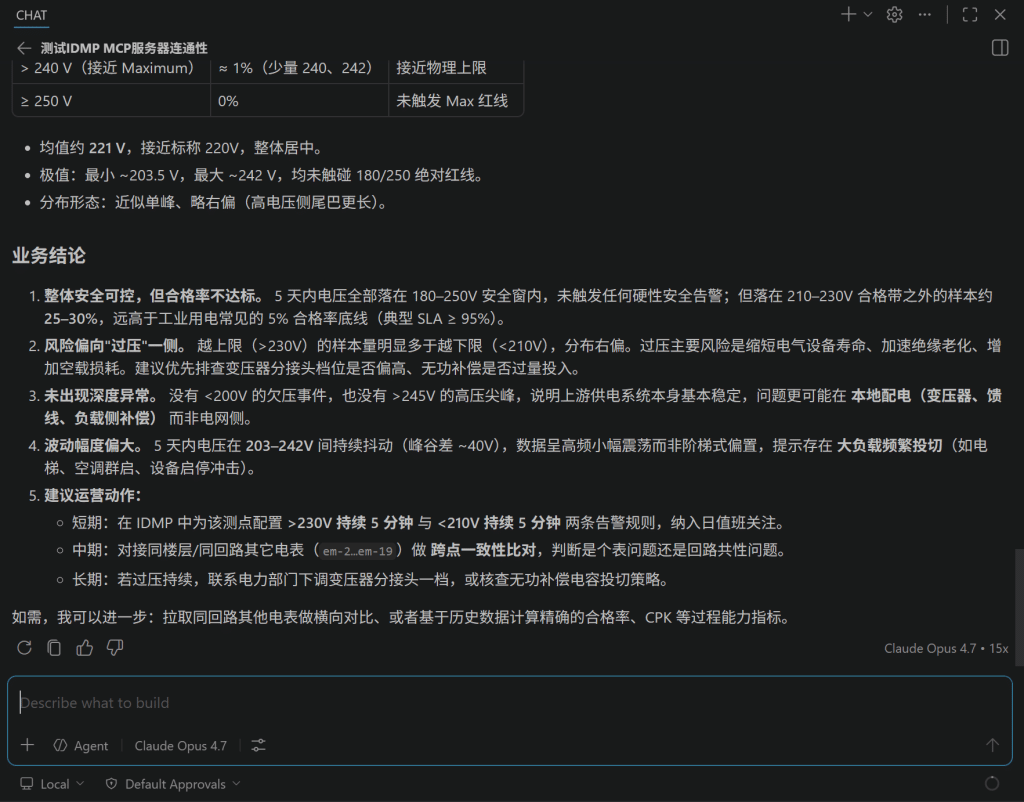The height and width of the screenshot is (802, 1024).
Task: Click conclusion 风险偏向"过压"一侧
Action: pos(522,357)
